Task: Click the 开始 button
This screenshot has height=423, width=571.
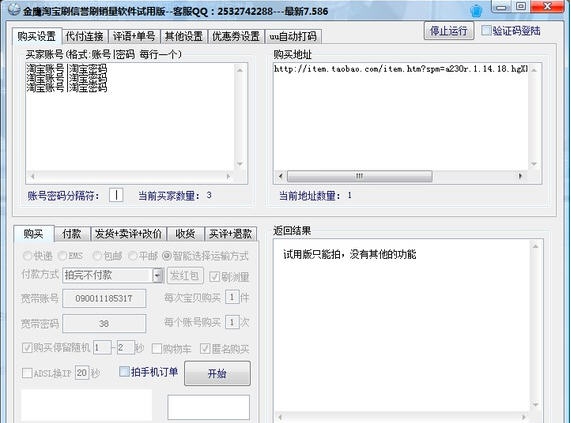Action: (x=217, y=373)
